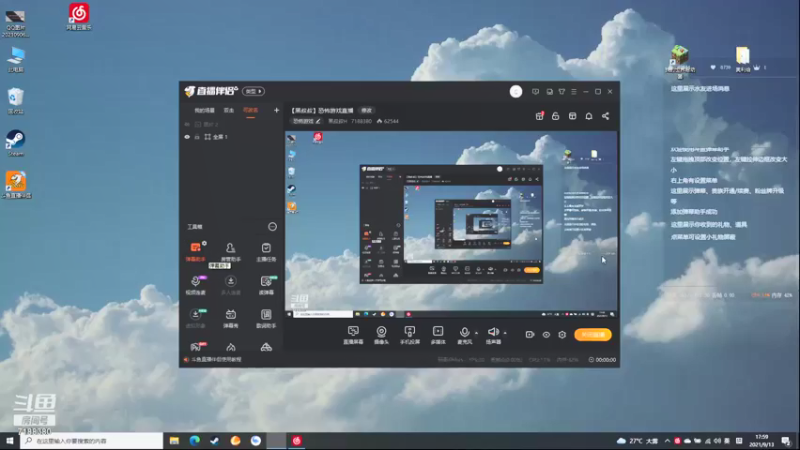This screenshot has width=800, height=450.
Task: Add a 直播屏幕 screen capture source
Action: pos(353,335)
